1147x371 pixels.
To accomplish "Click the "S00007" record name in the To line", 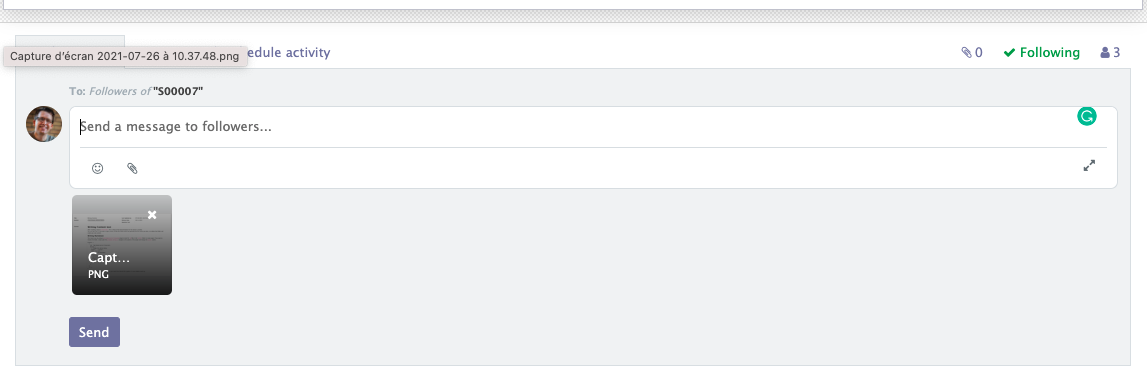I will click(178, 91).
